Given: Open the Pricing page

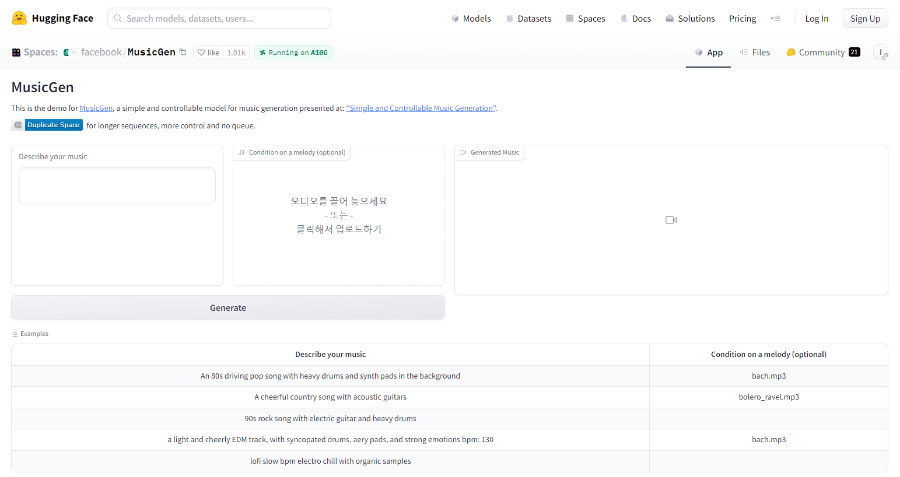Looking at the screenshot, I should 742,18.
